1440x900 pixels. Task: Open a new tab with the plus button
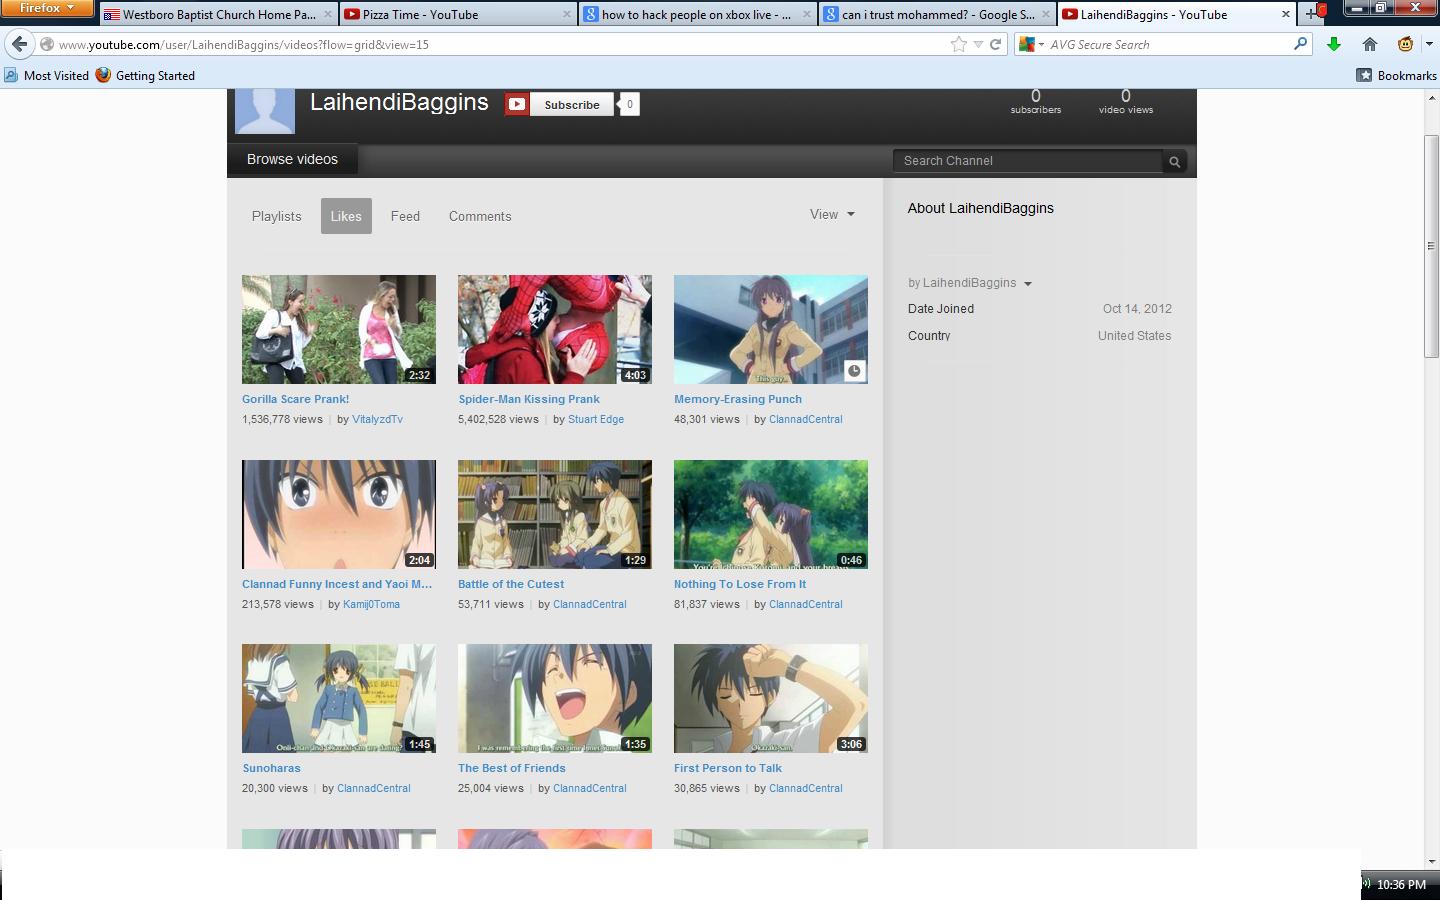1311,14
